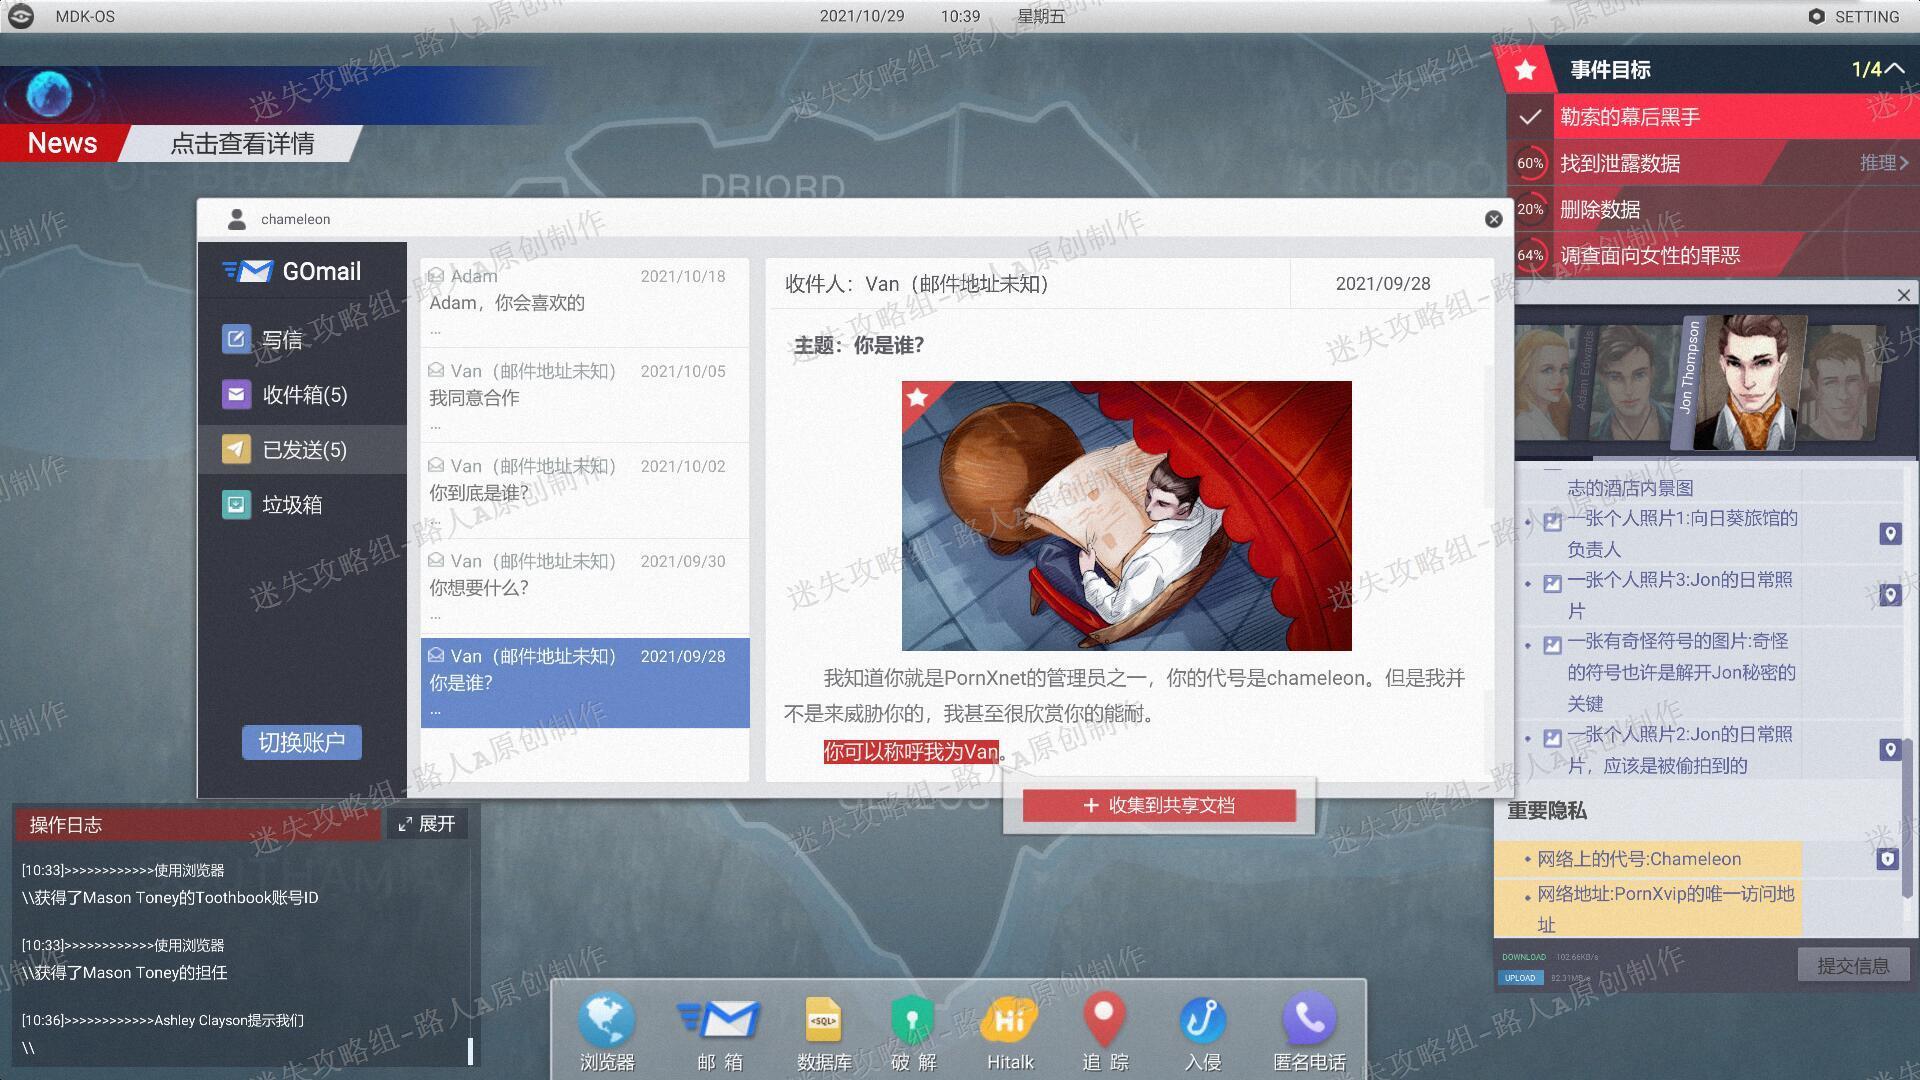Close the GOmail window
The image size is (1920, 1080).
point(1493,219)
